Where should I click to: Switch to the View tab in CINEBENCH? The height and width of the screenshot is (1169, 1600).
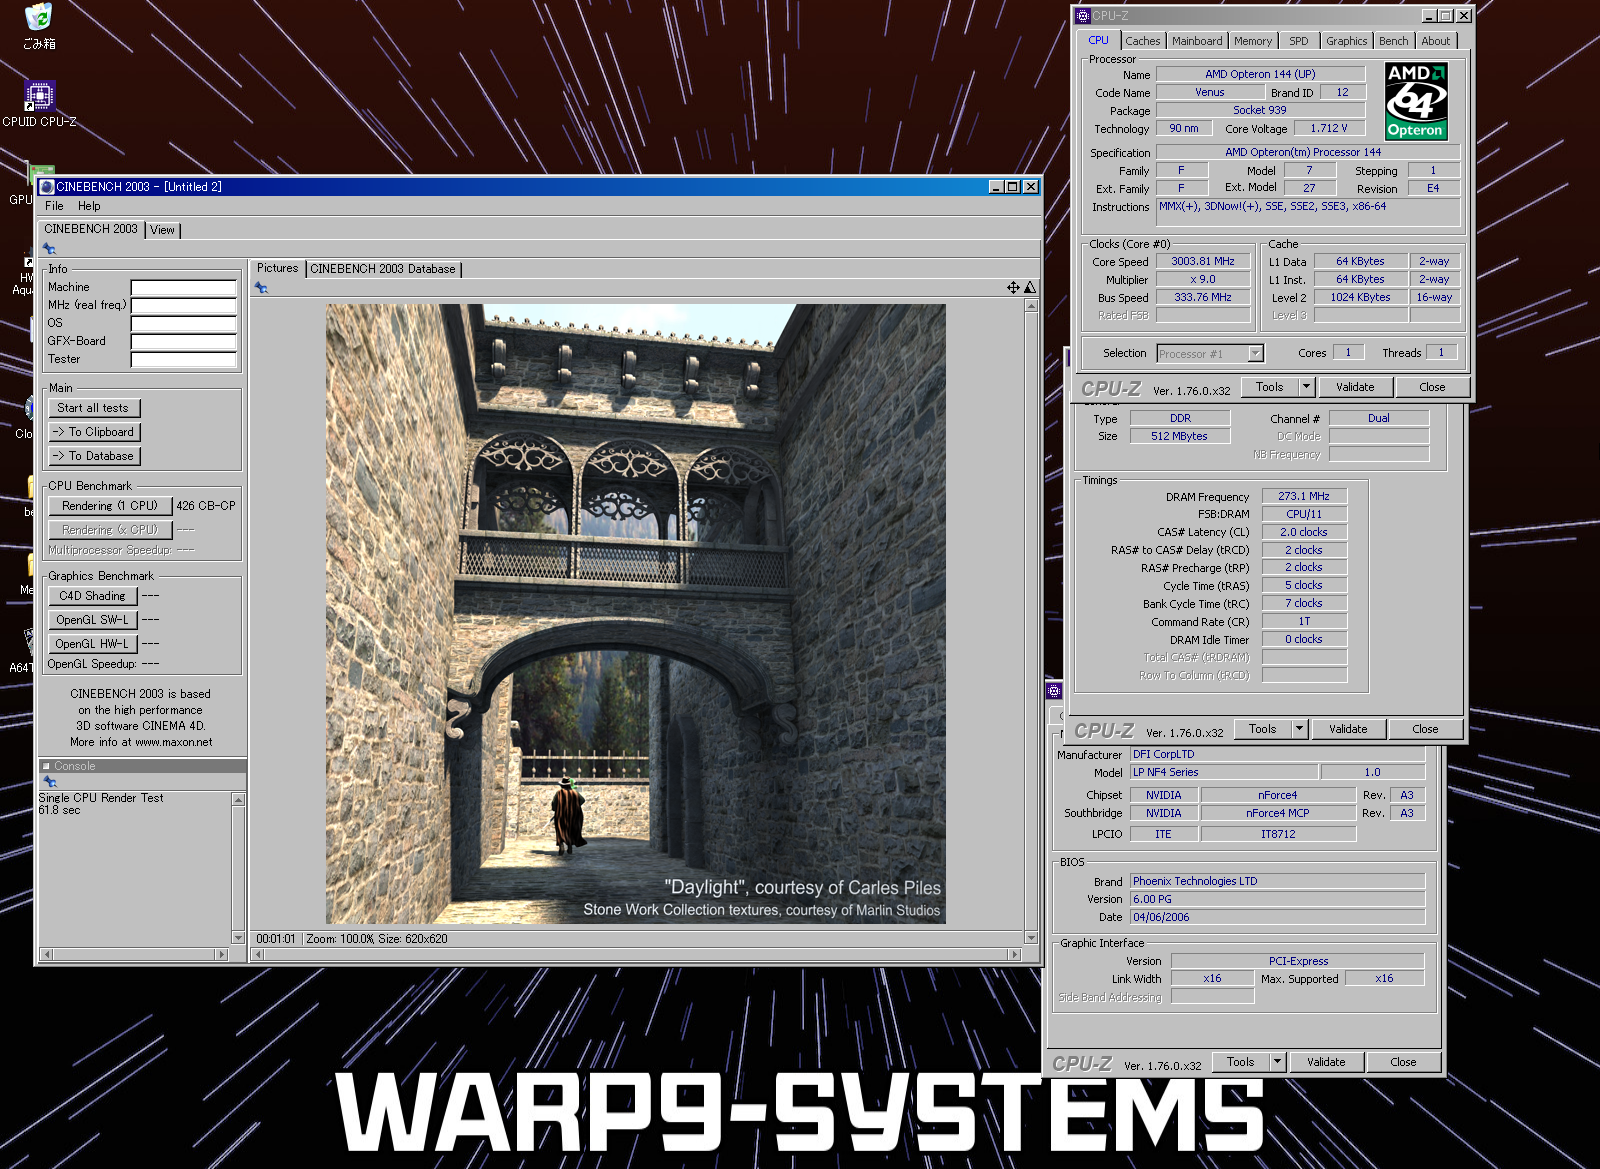point(162,230)
